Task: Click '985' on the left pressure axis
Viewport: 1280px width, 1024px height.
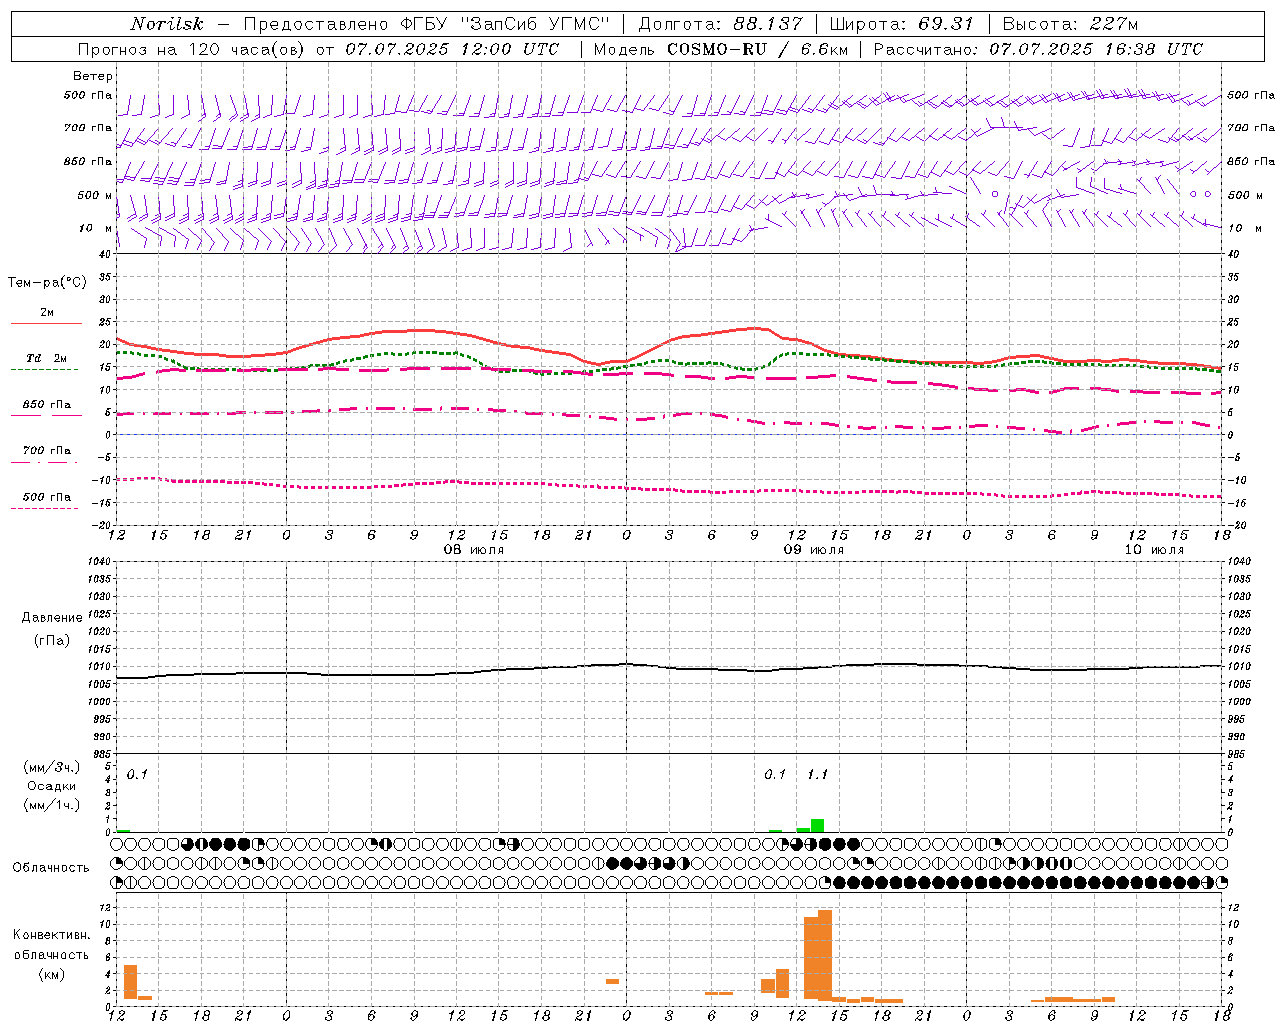Action: (x=102, y=754)
